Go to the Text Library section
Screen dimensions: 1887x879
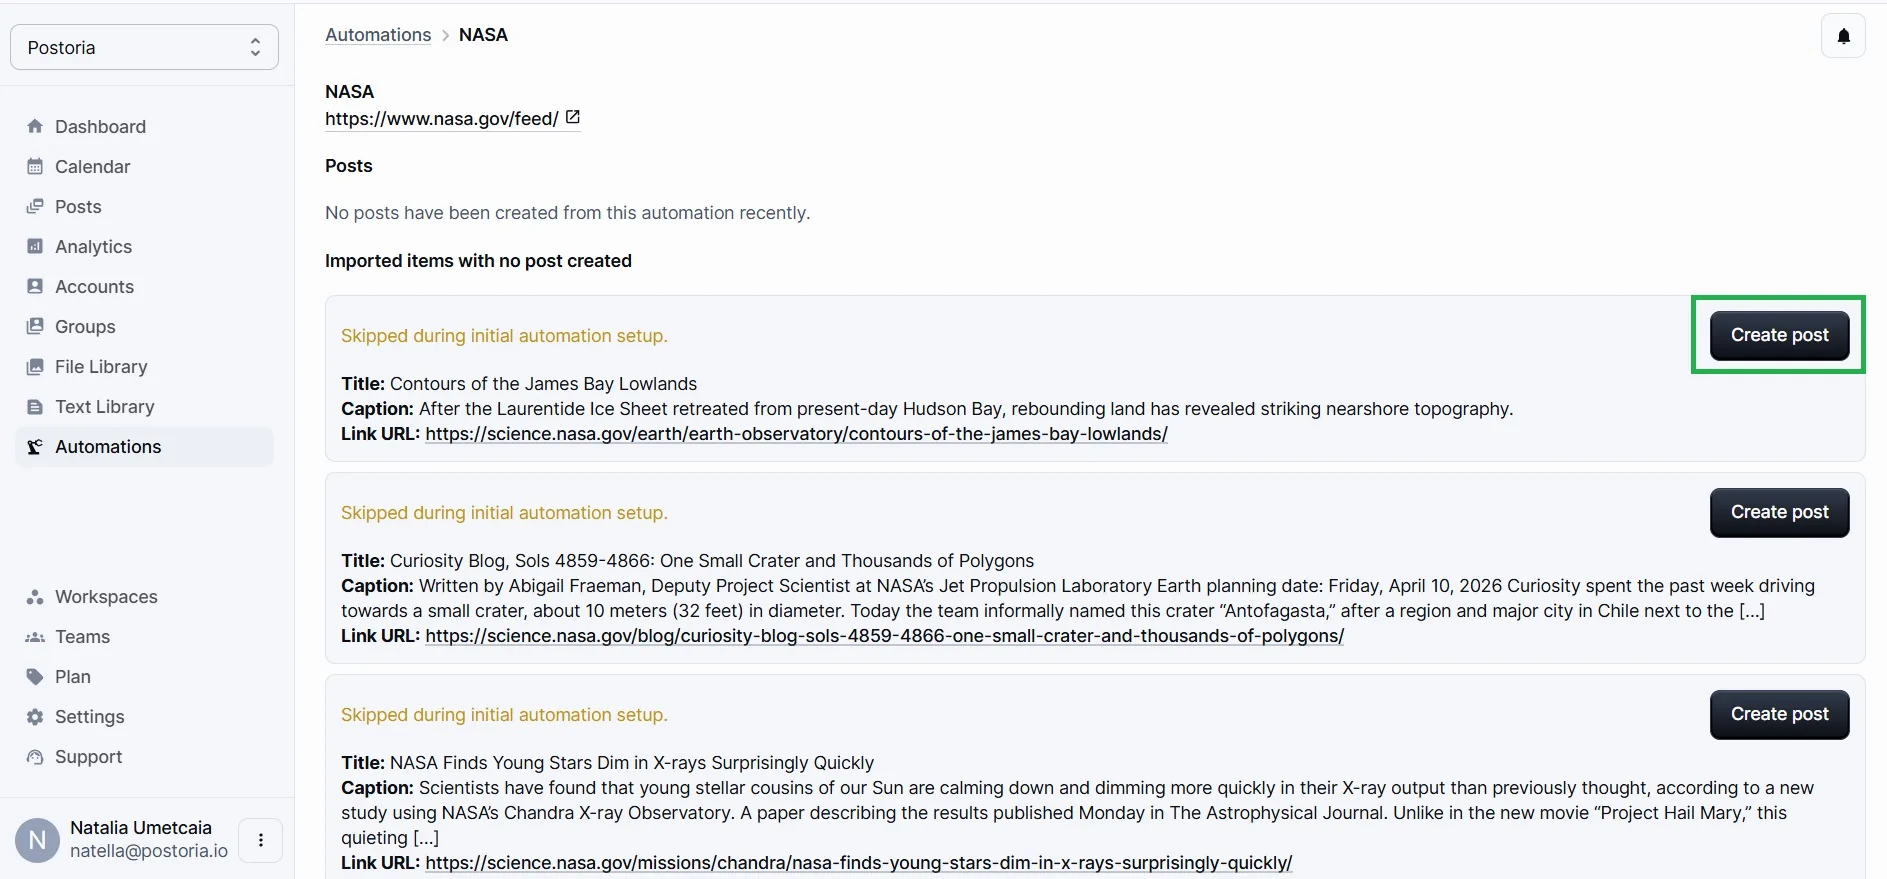pyautogui.click(x=104, y=406)
